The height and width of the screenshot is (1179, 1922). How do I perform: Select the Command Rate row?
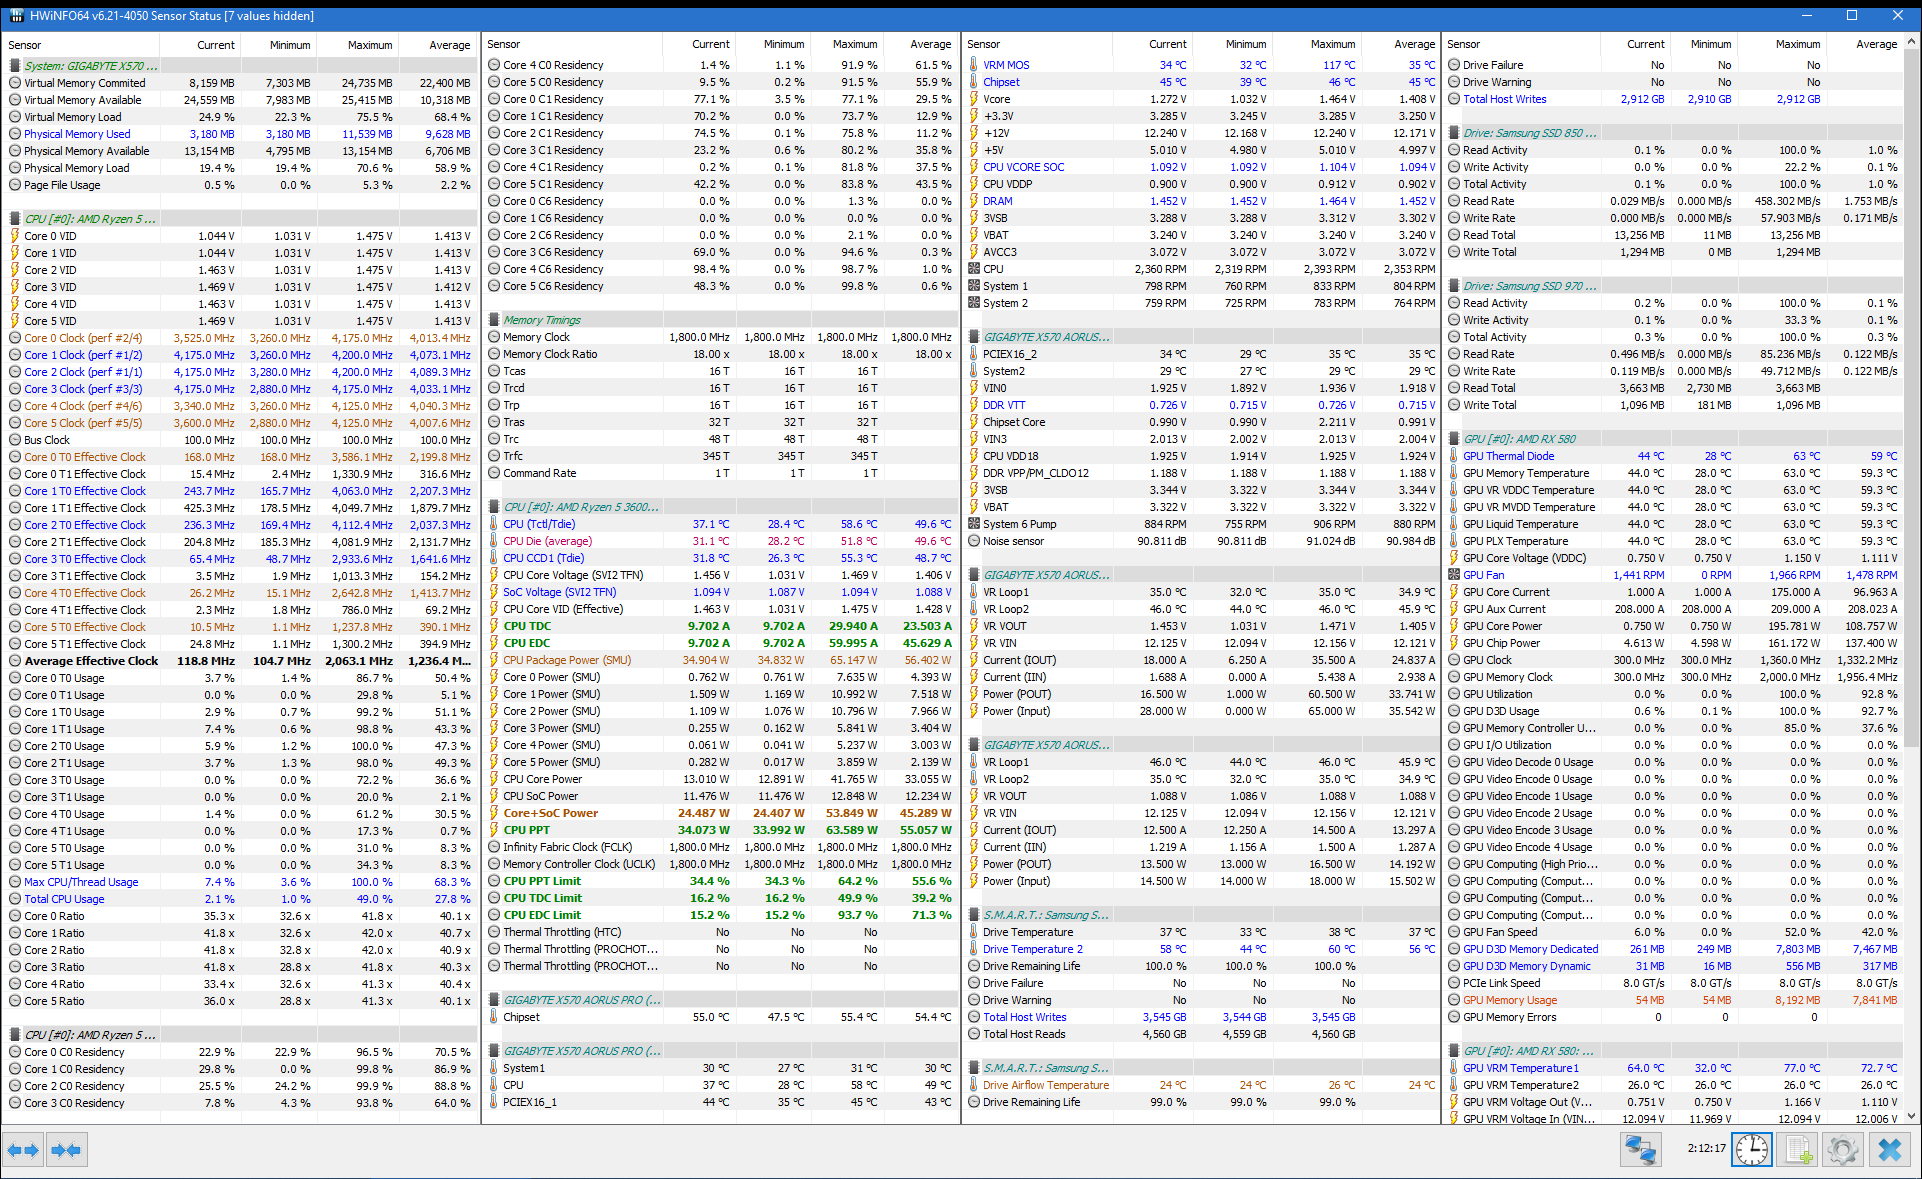coord(720,473)
